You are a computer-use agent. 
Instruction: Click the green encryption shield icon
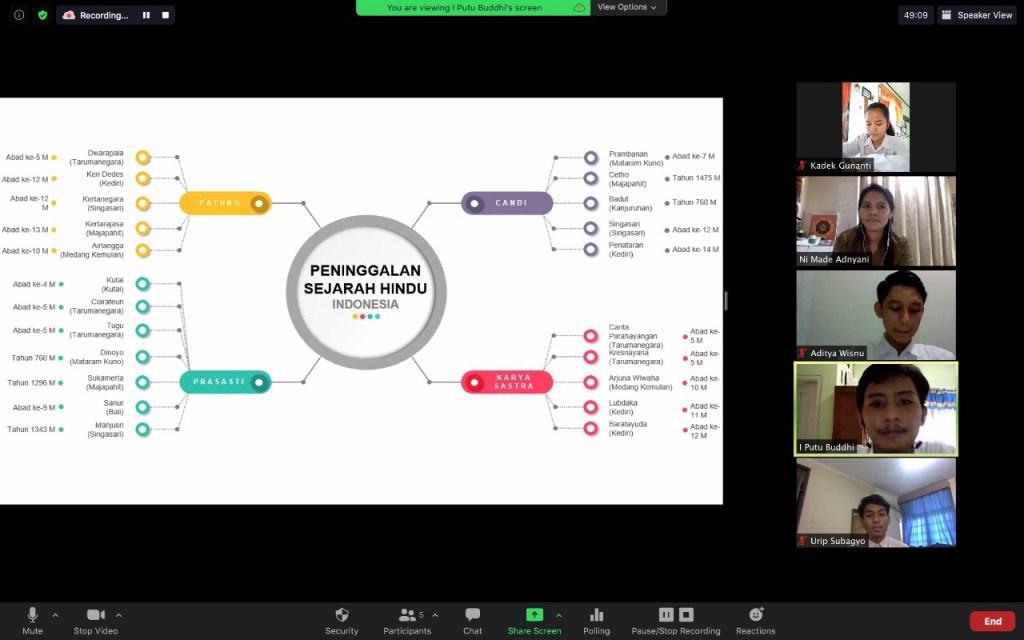(42, 15)
